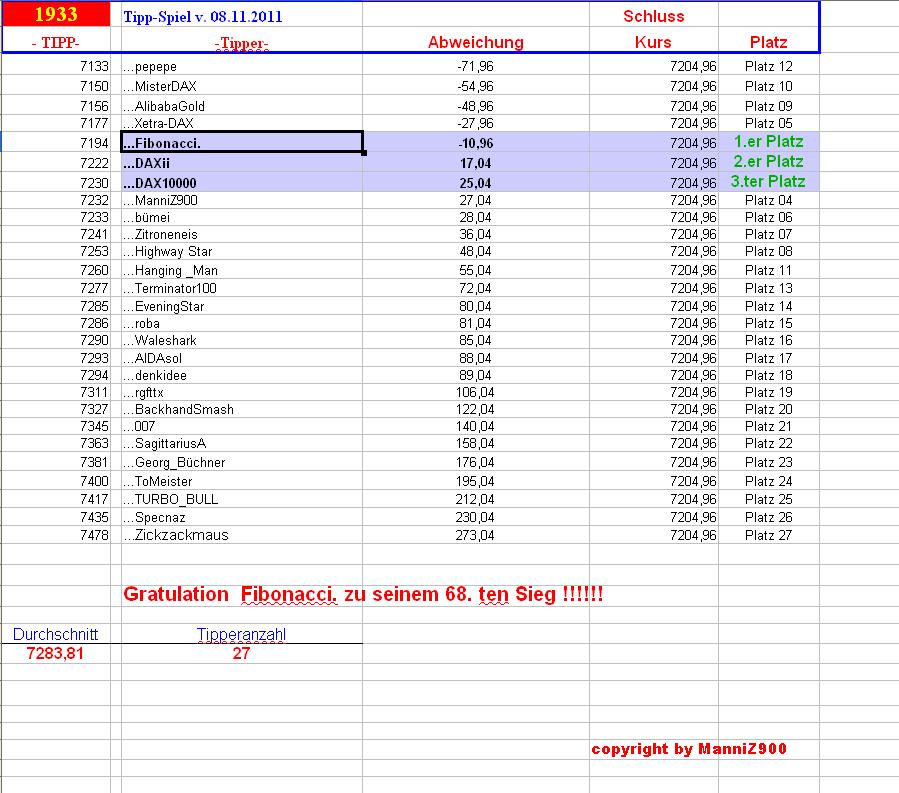
Task: Select the ...roba cell
Action: tap(241, 323)
